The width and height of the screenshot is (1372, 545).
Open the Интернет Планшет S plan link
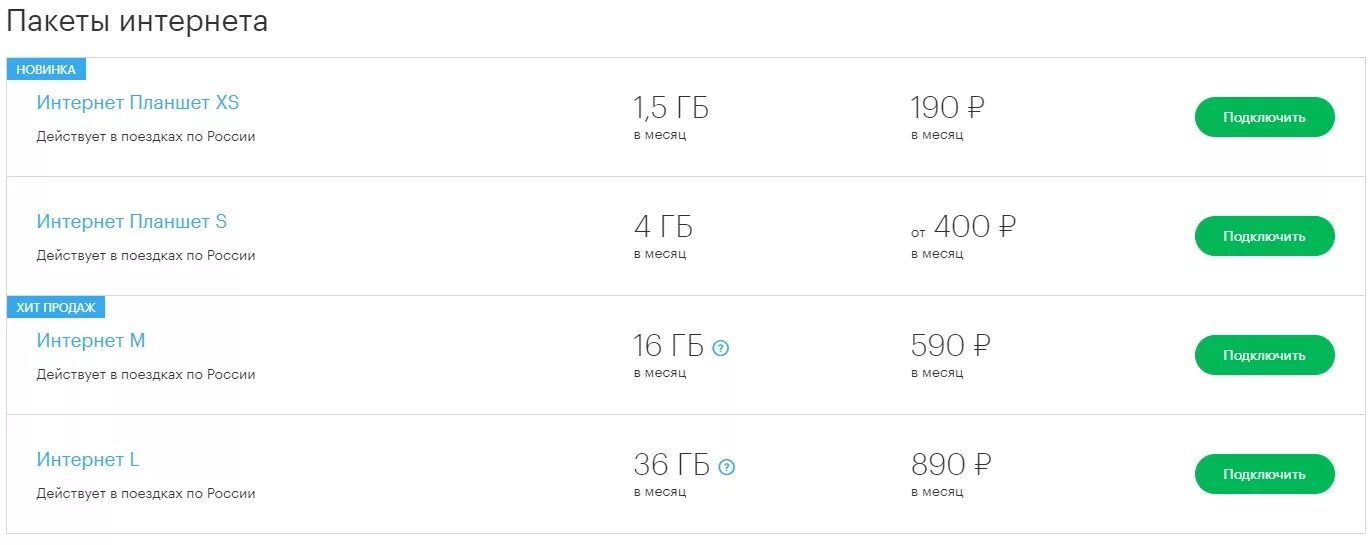pos(132,222)
